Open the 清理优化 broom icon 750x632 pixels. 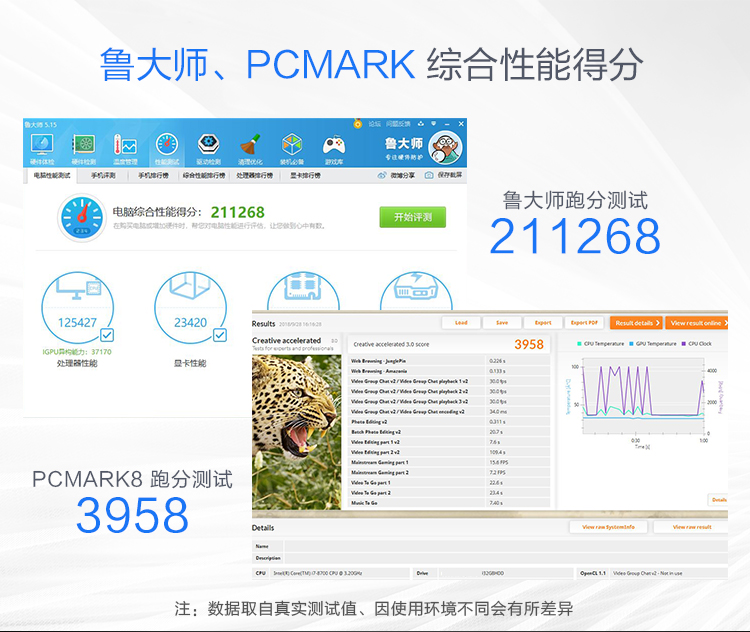pyautogui.click(x=250, y=144)
